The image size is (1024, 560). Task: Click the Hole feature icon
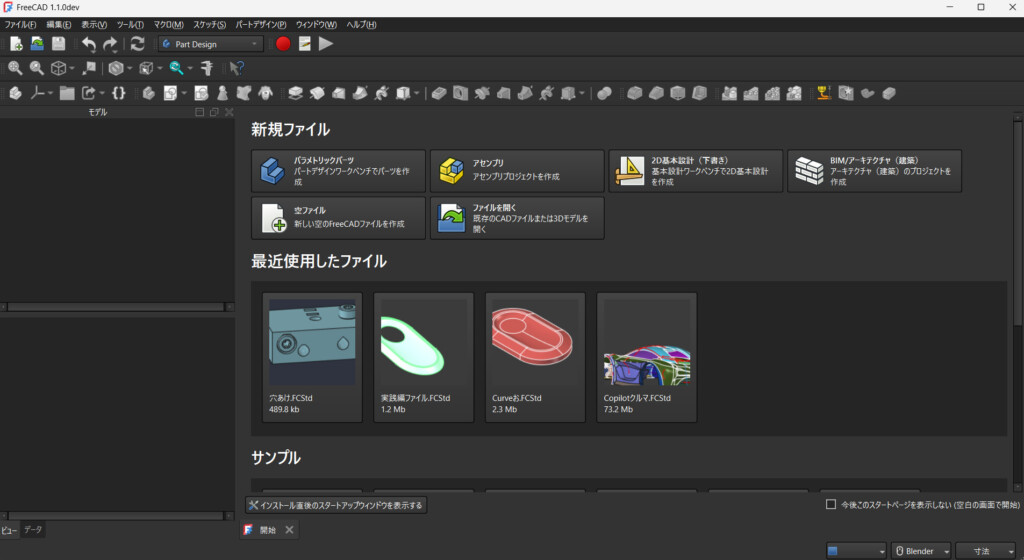(460, 93)
